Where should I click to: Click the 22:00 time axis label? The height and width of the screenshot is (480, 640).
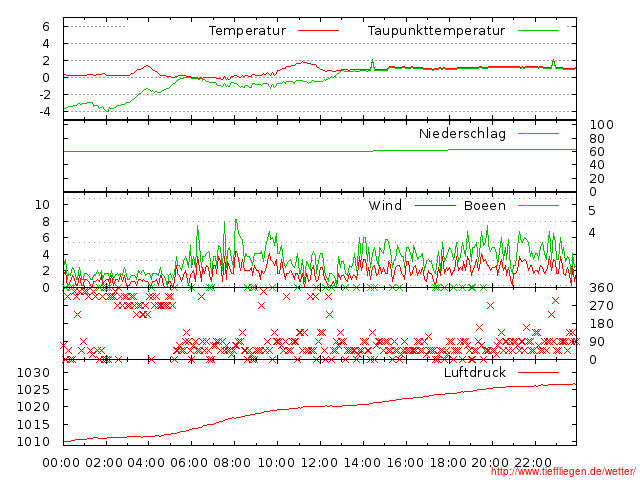[533, 463]
